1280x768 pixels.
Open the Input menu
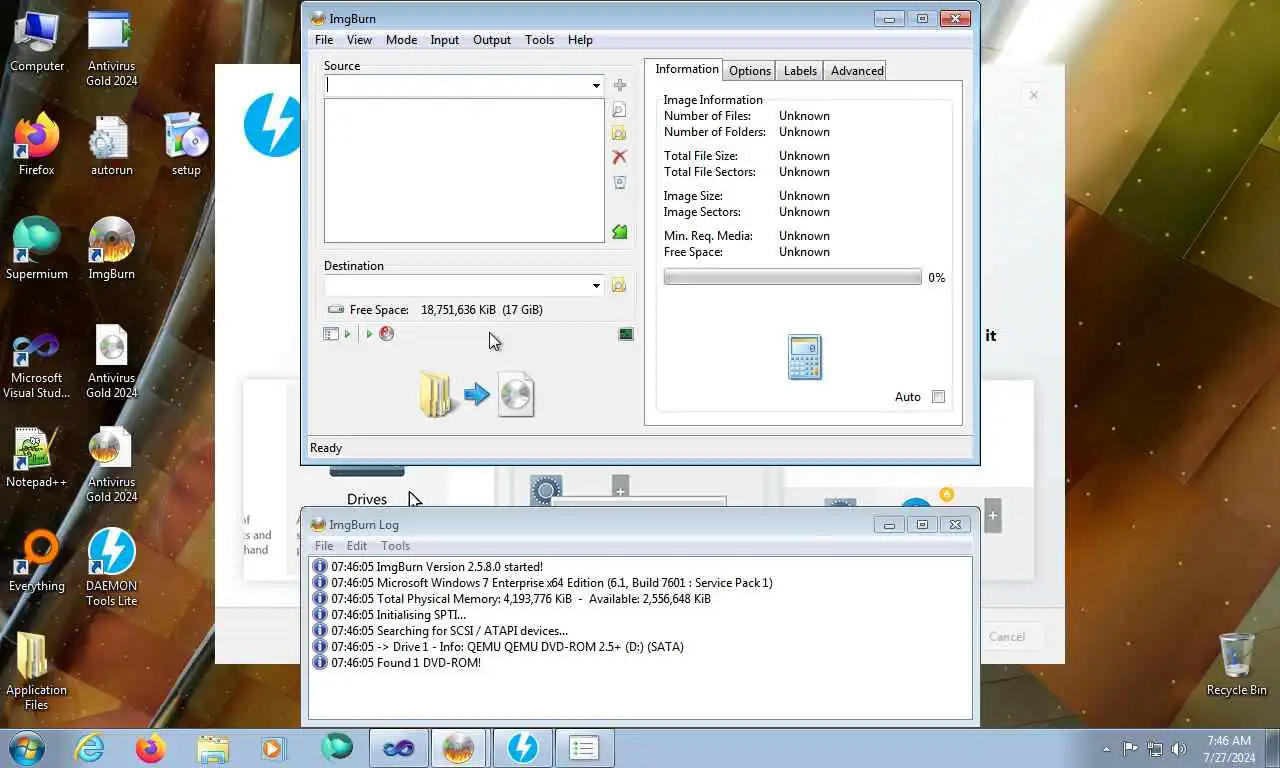click(x=444, y=40)
